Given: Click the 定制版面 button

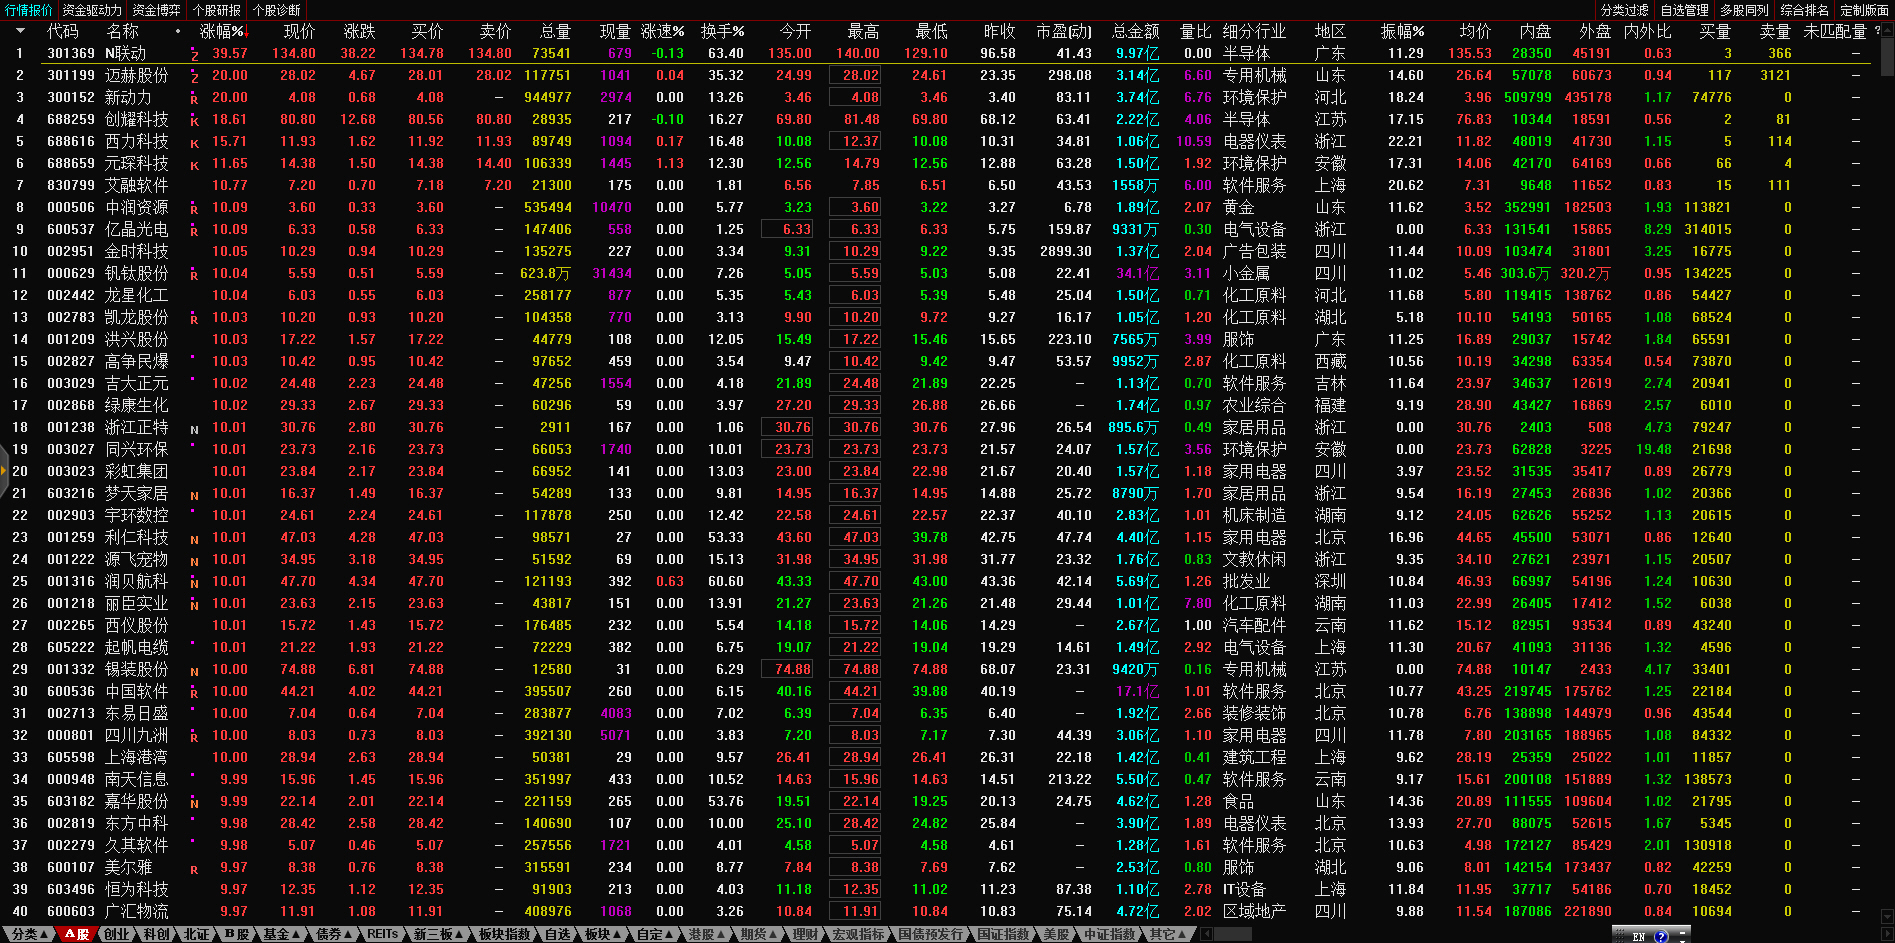Looking at the screenshot, I should pos(1864,10).
